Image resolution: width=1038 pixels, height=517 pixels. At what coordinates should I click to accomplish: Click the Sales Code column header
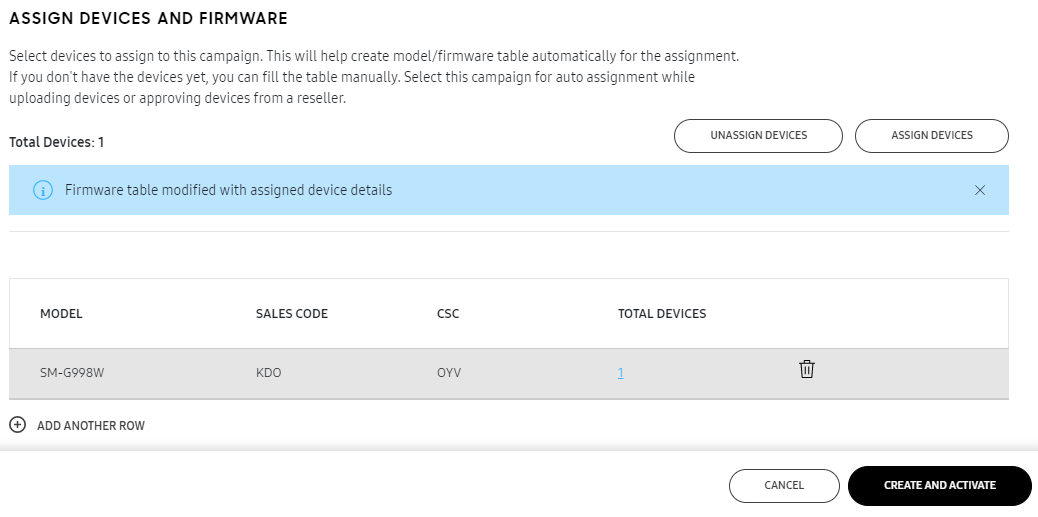(x=291, y=314)
